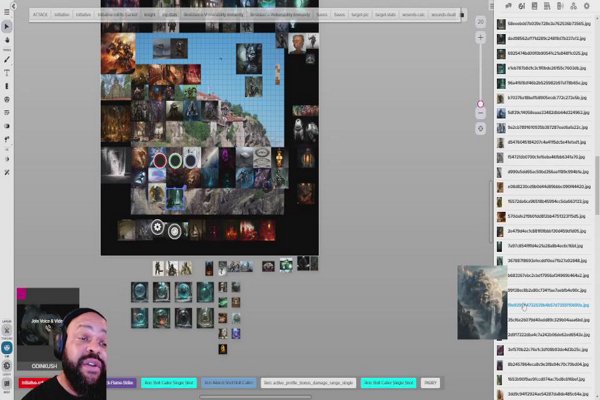Open the Collections tab
The height and width of the screenshot is (400, 600).
(x=573, y=6)
